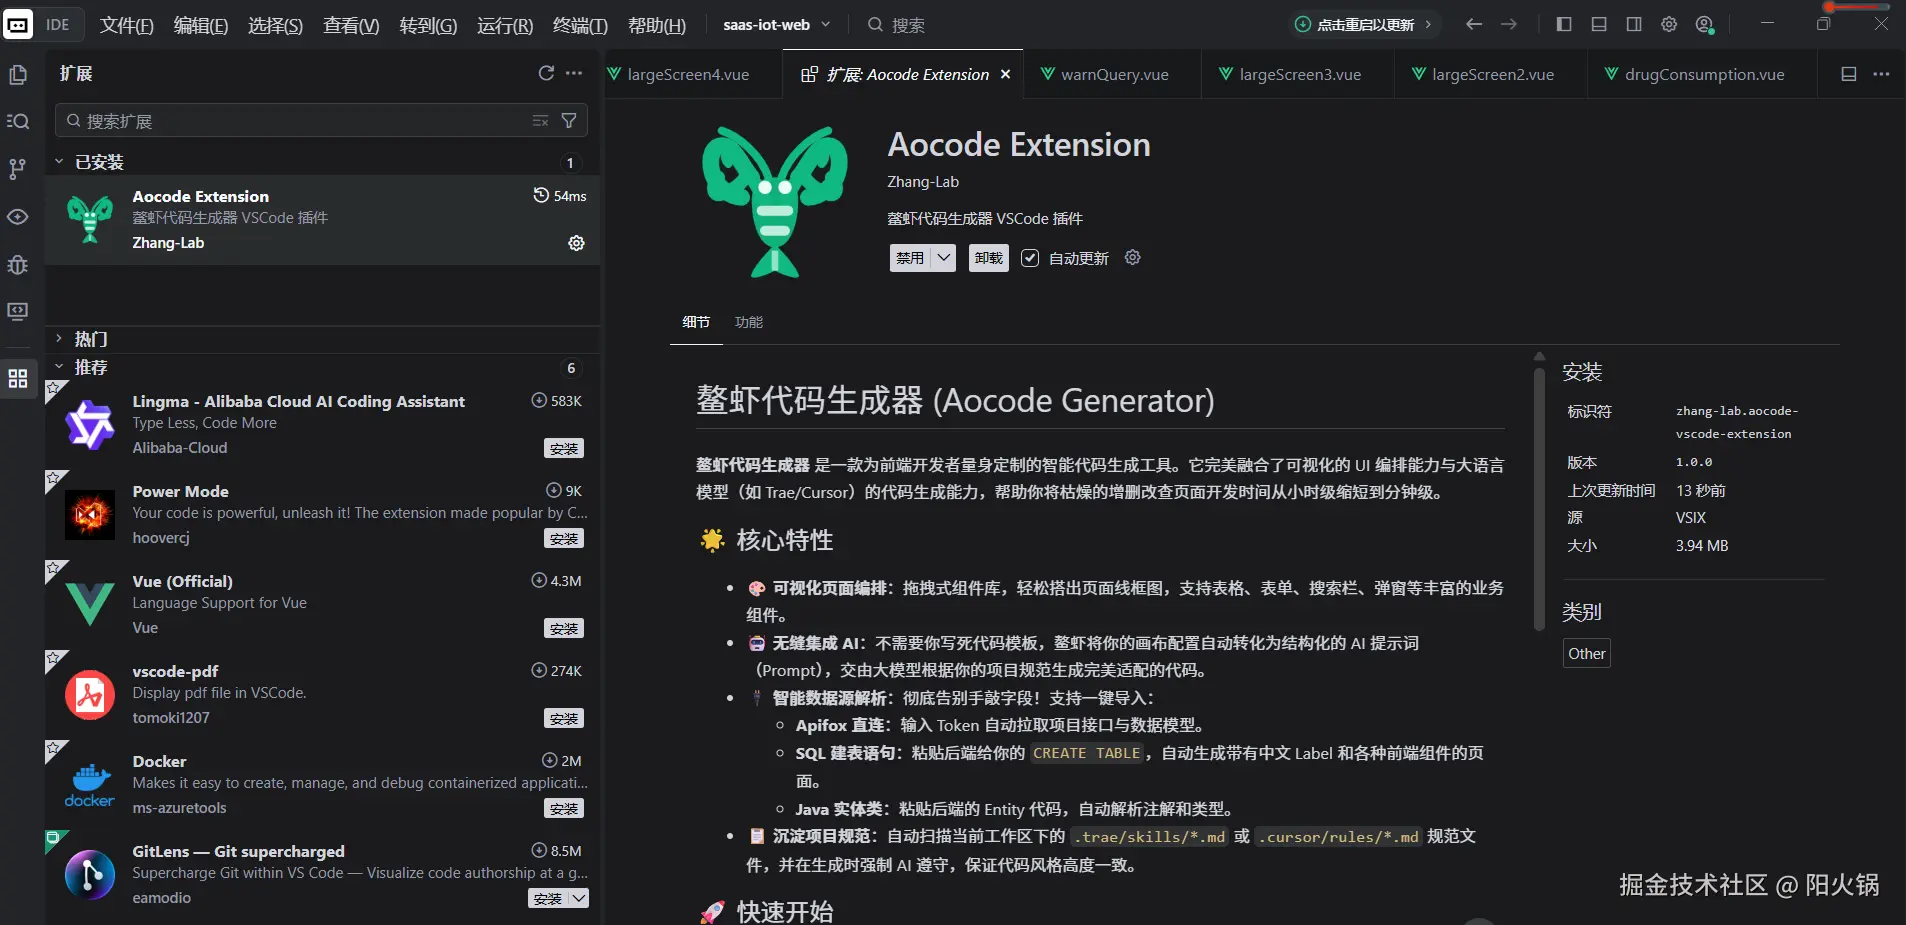
Task: Toggle the bottom panel layout icon
Action: pos(1599,24)
